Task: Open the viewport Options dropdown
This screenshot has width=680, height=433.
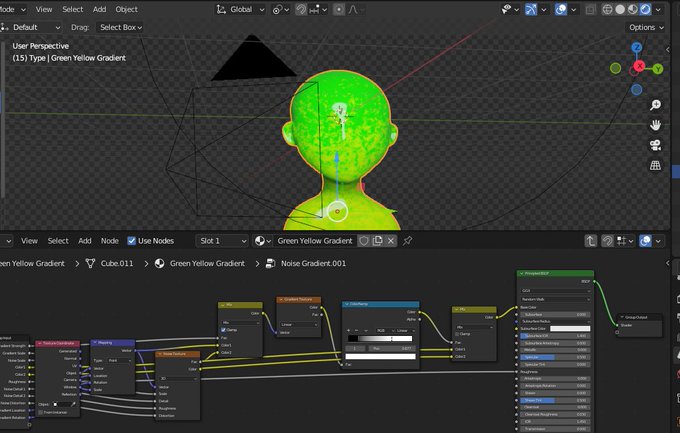Action: pos(646,27)
